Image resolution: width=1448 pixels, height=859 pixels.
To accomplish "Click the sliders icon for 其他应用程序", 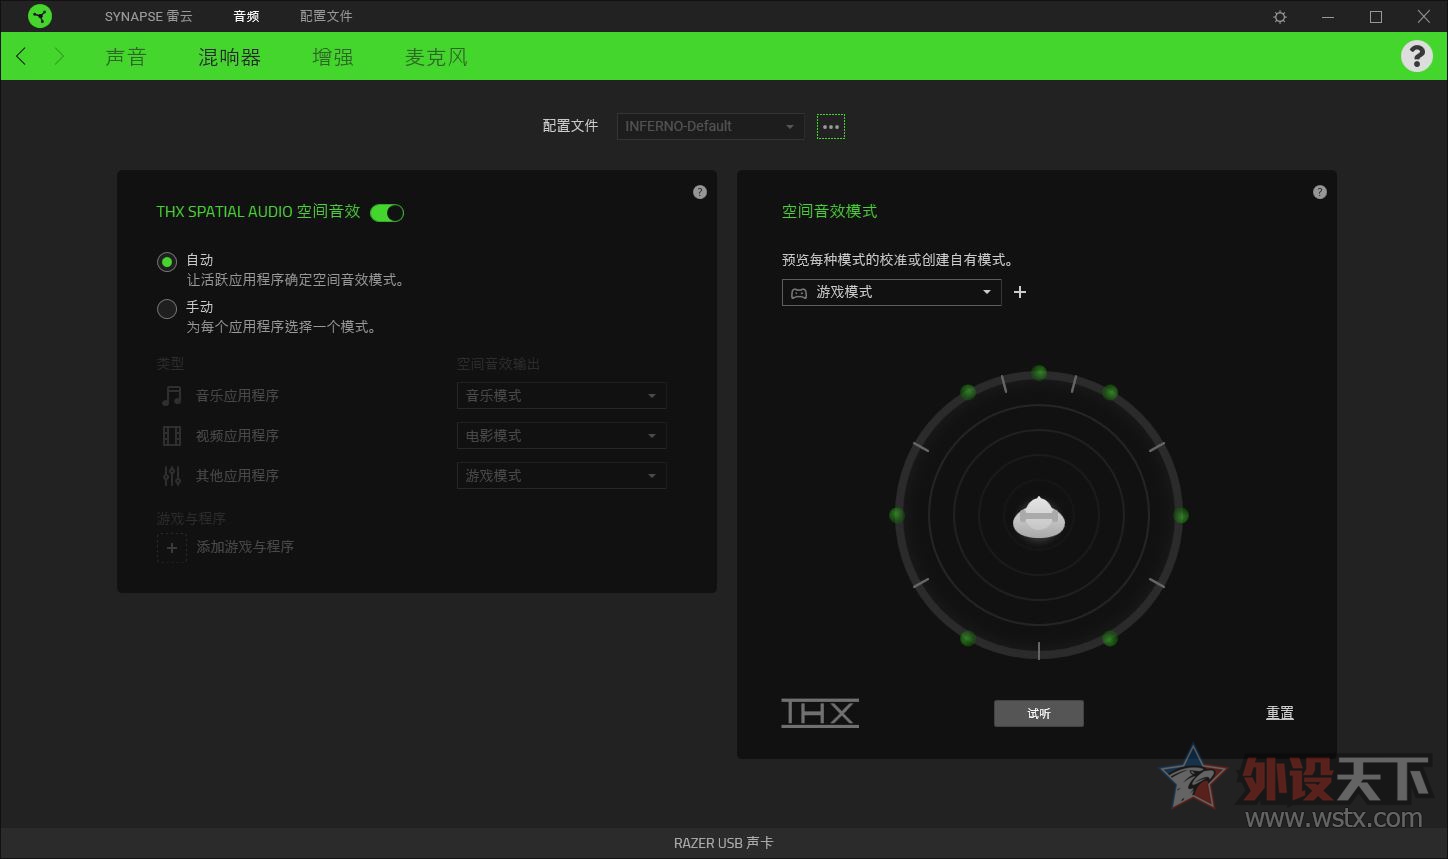I will coord(172,476).
